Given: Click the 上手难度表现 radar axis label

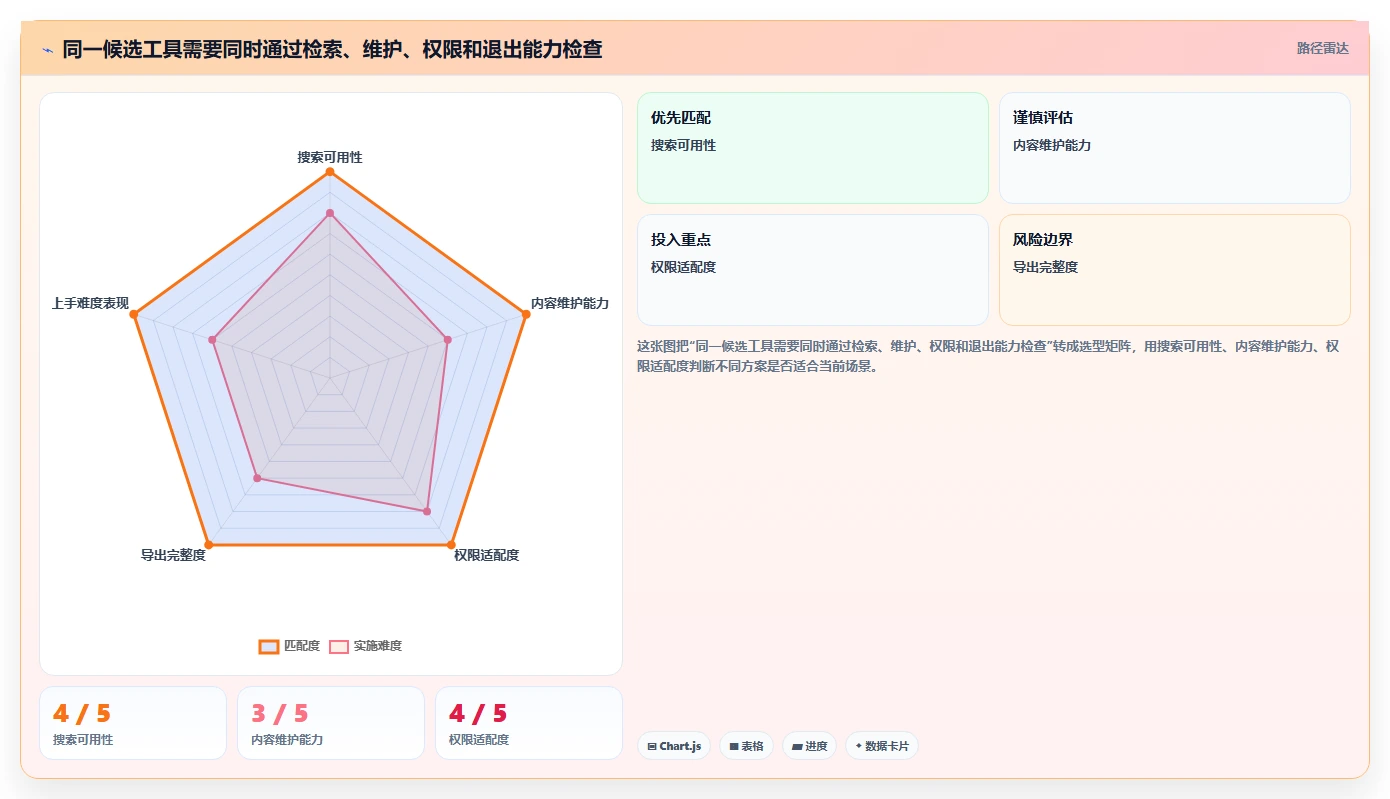Looking at the screenshot, I should pyautogui.click(x=90, y=303).
